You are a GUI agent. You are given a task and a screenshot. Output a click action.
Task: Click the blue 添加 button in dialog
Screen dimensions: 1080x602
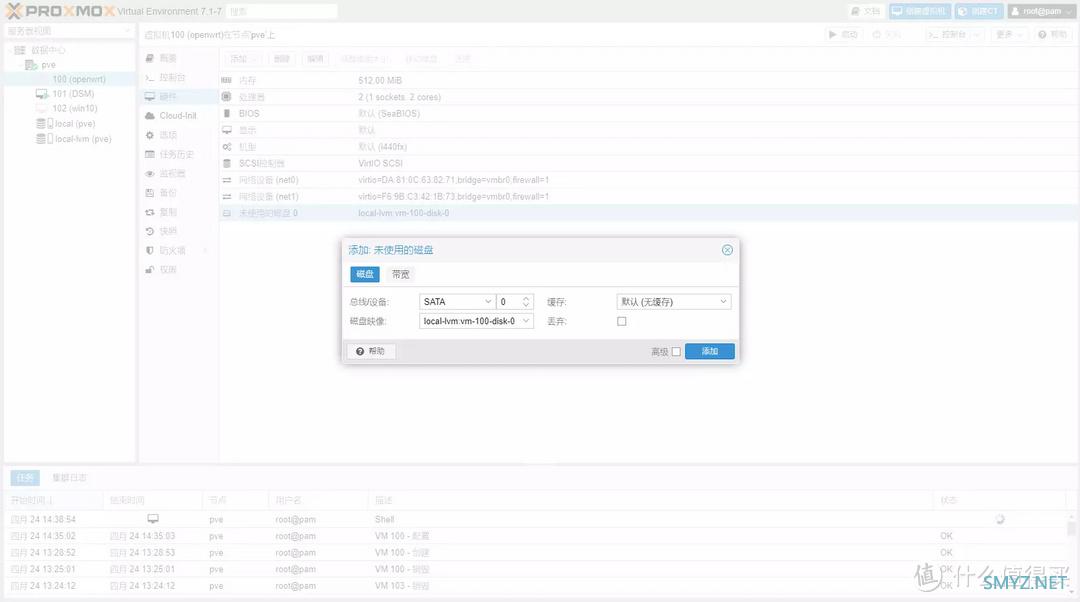click(709, 351)
